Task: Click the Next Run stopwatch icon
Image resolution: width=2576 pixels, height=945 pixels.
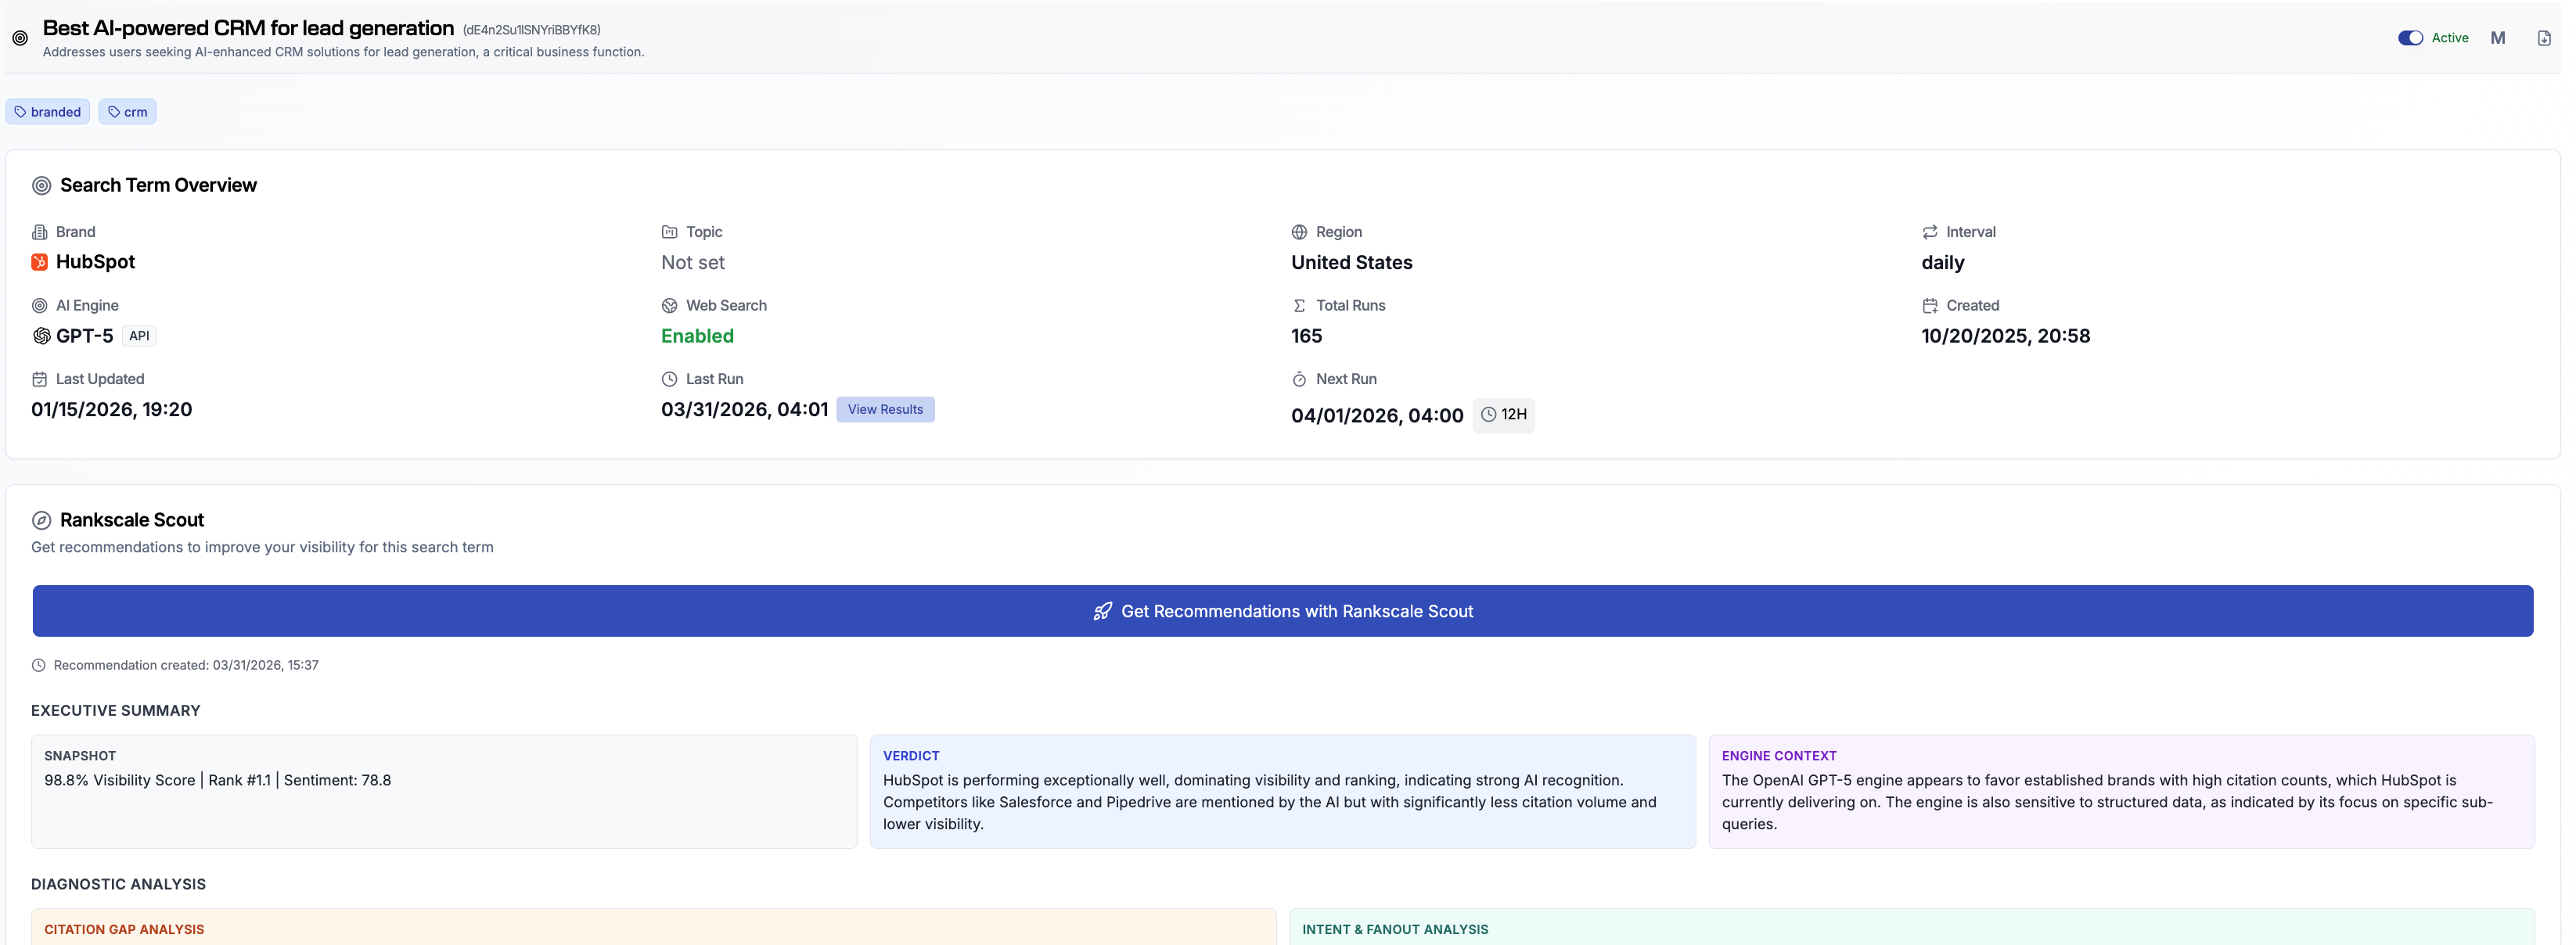Action: (1300, 379)
